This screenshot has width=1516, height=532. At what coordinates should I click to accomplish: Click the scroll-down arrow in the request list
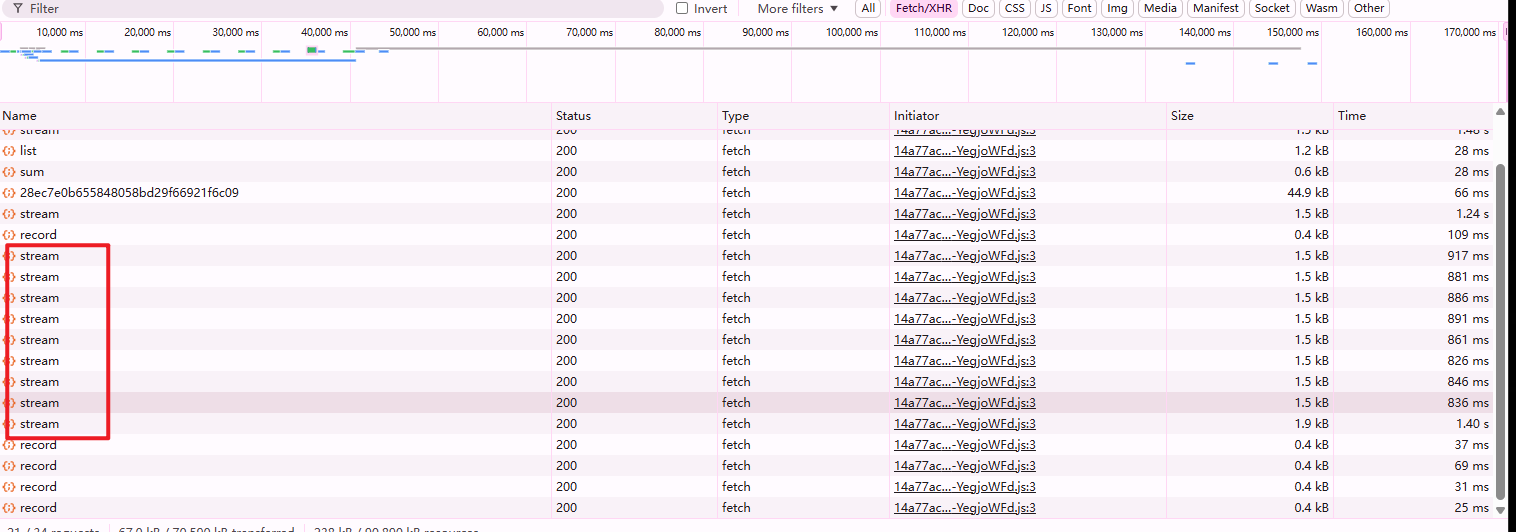click(x=1499, y=510)
